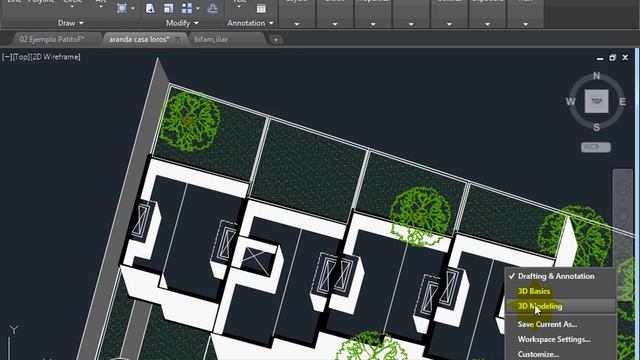Screen dimensions: 640x360
Task: Expand the Annotation panel title
Action: [250, 23]
